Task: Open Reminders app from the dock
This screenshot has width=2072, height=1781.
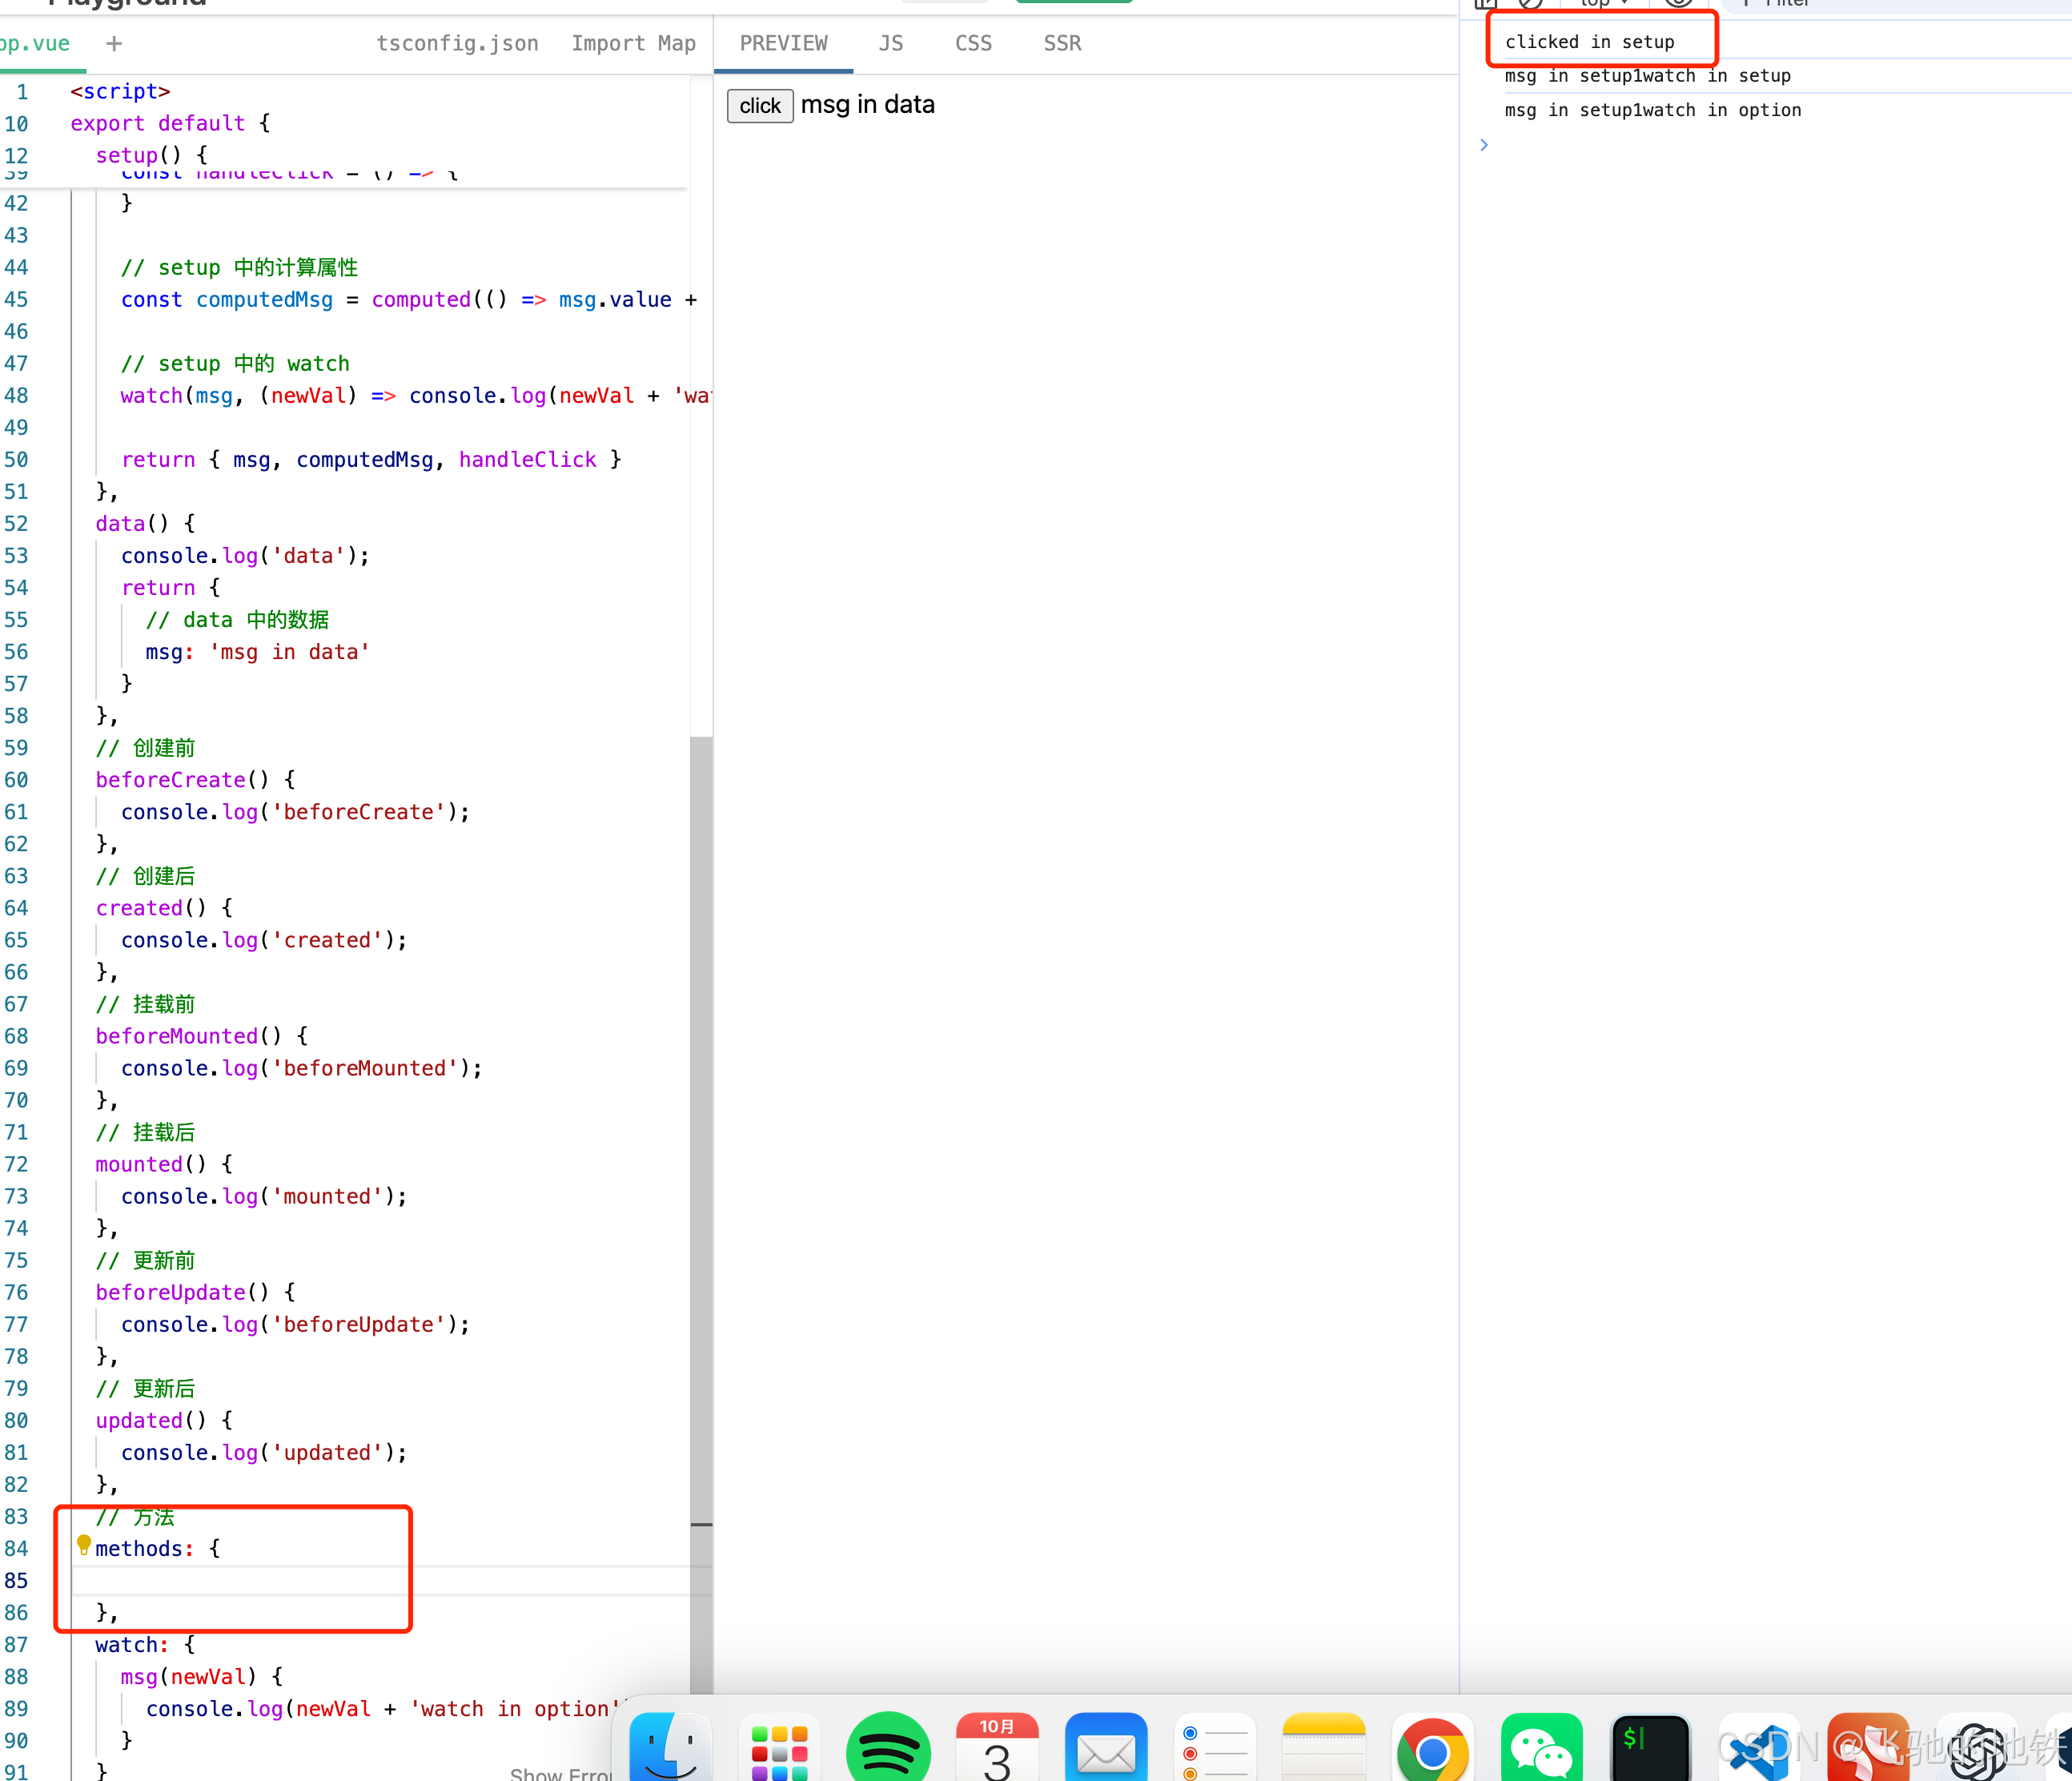Action: [x=1215, y=1750]
